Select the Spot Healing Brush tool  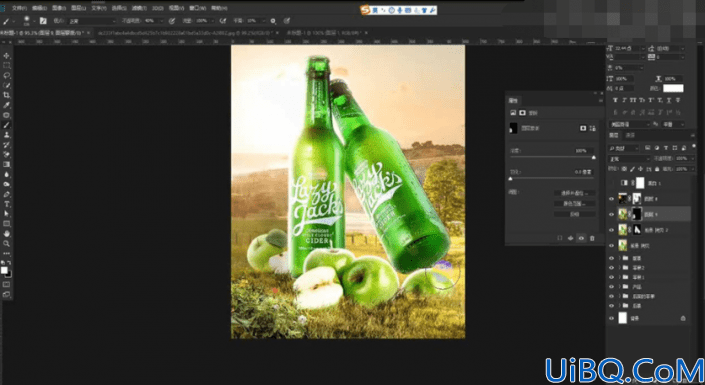click(6, 115)
